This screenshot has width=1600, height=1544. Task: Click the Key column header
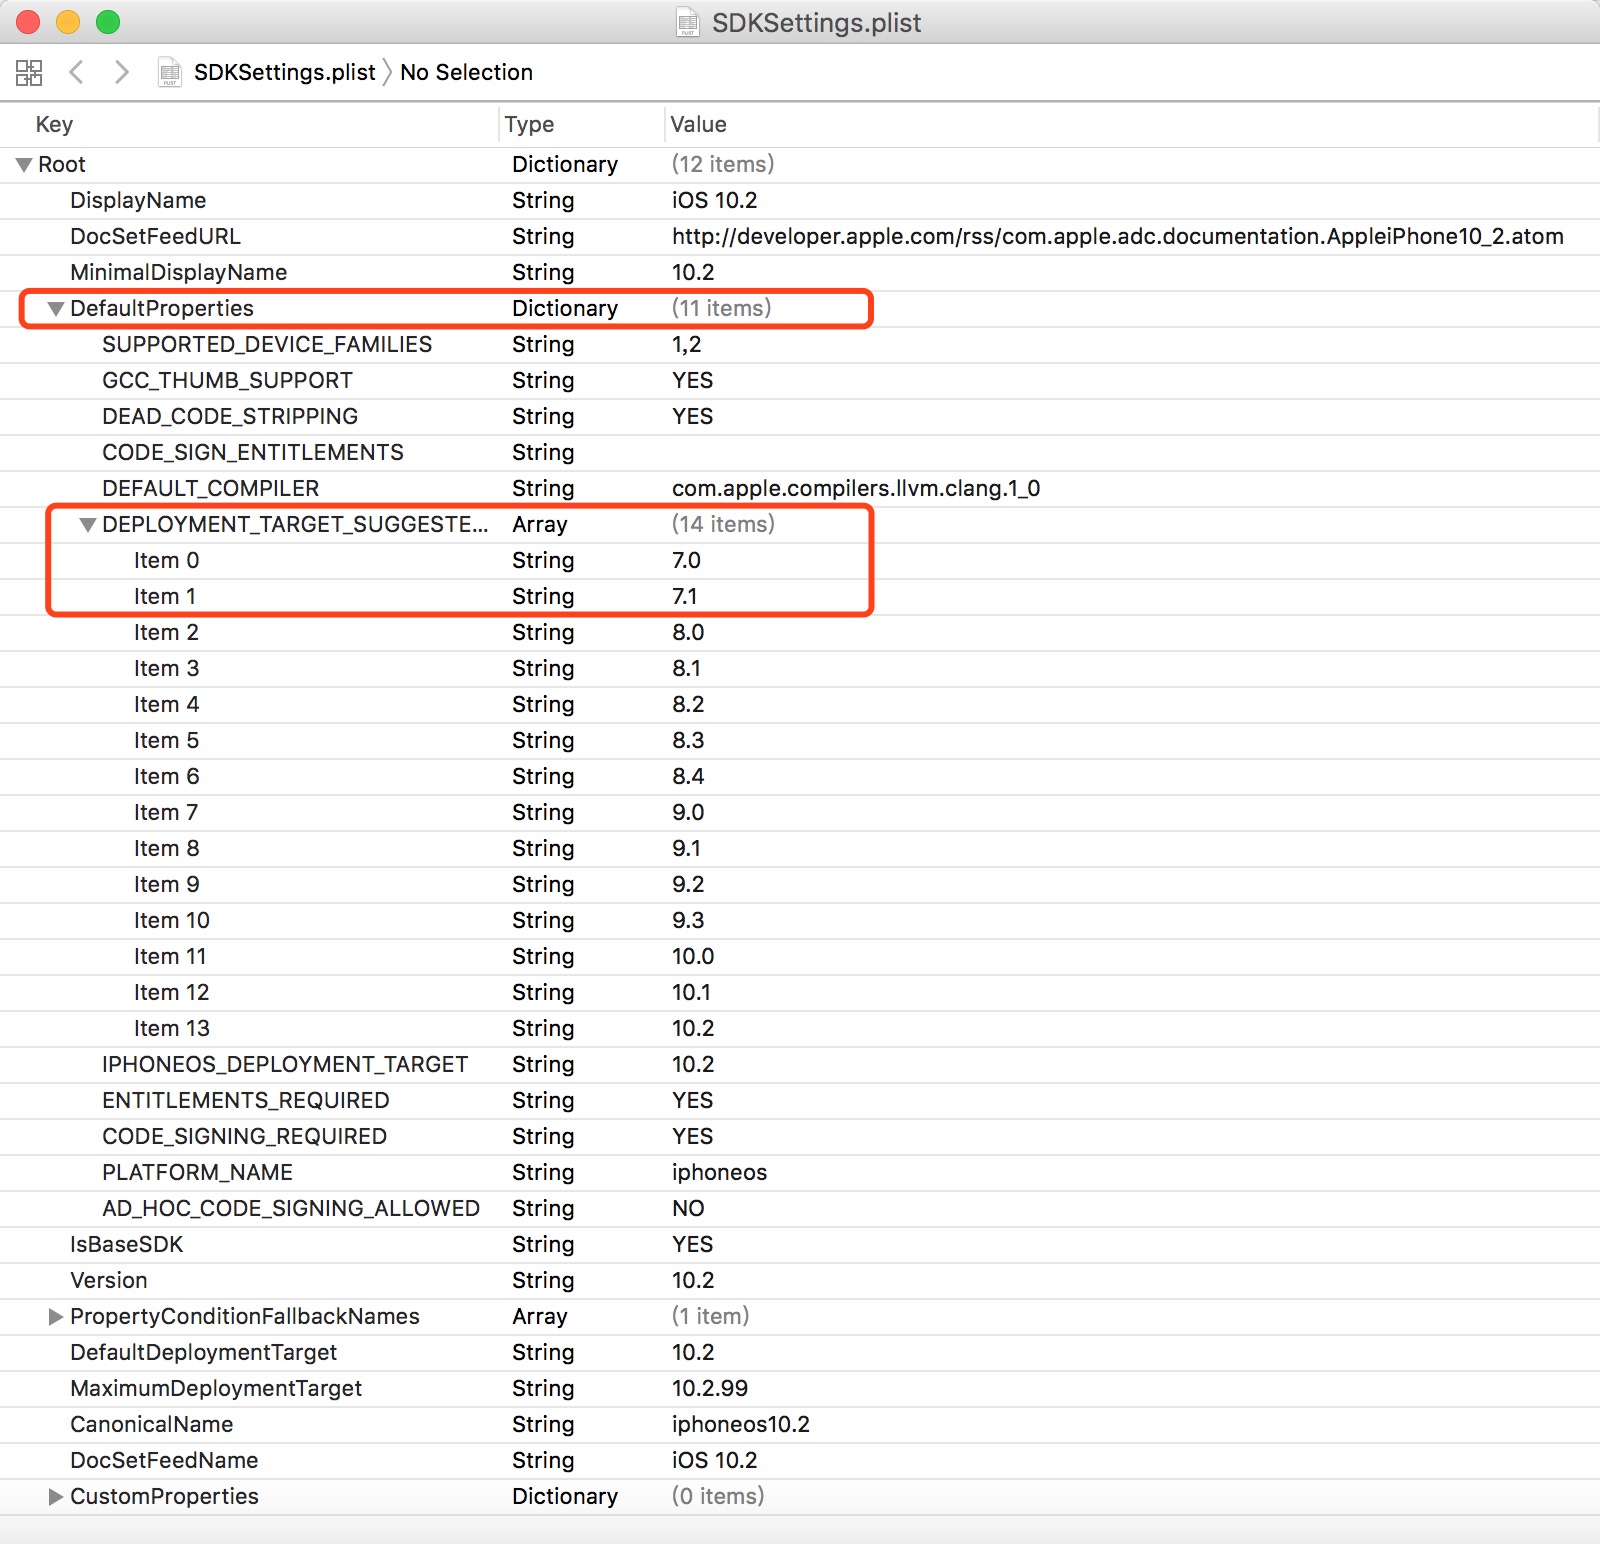pyautogui.click(x=54, y=124)
